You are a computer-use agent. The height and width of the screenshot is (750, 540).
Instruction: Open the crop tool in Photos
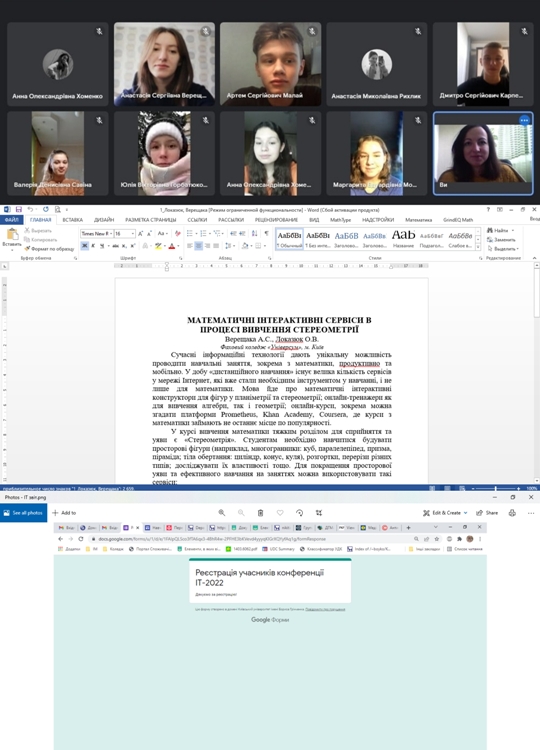319,513
